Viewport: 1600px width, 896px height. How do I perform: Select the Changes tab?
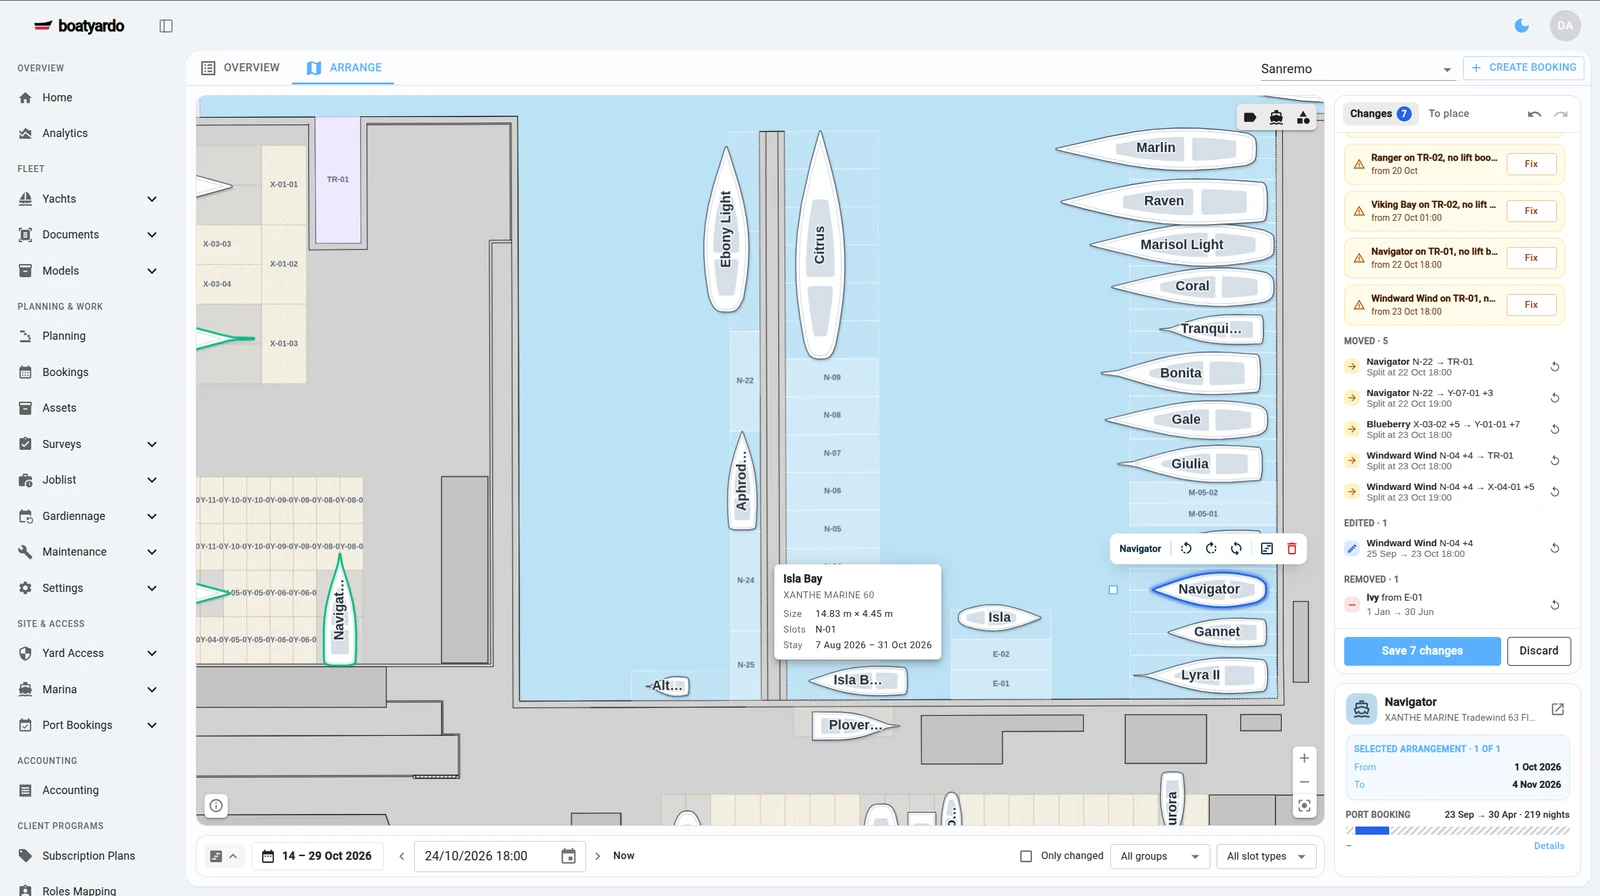1379,114
